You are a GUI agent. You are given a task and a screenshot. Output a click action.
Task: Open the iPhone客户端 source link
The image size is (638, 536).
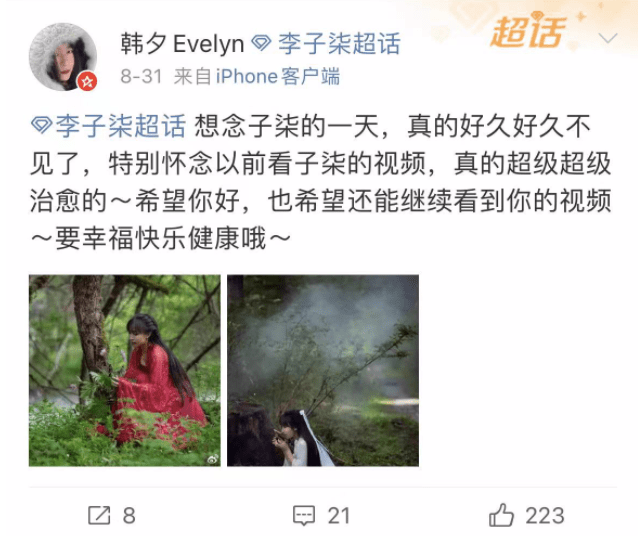278,77
